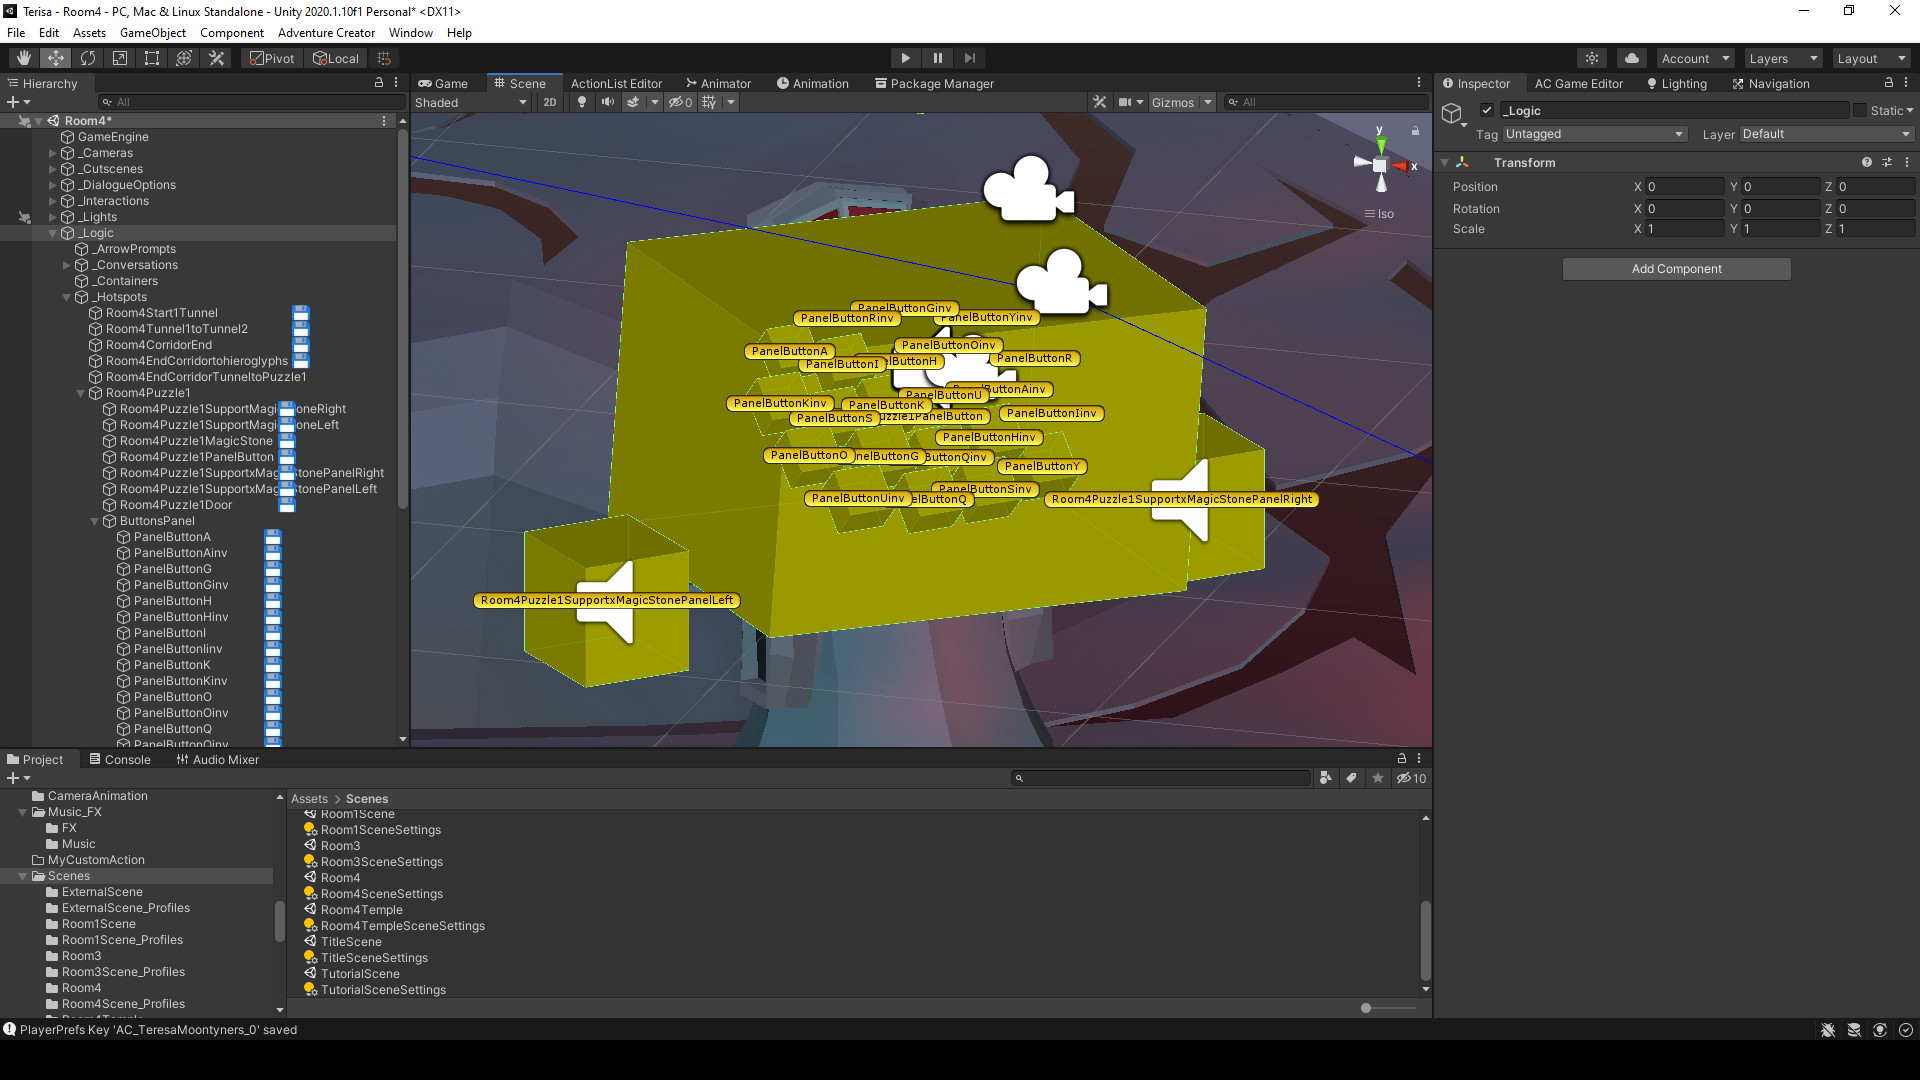Open Unity Collab cloud icon

pyautogui.click(x=1631, y=58)
